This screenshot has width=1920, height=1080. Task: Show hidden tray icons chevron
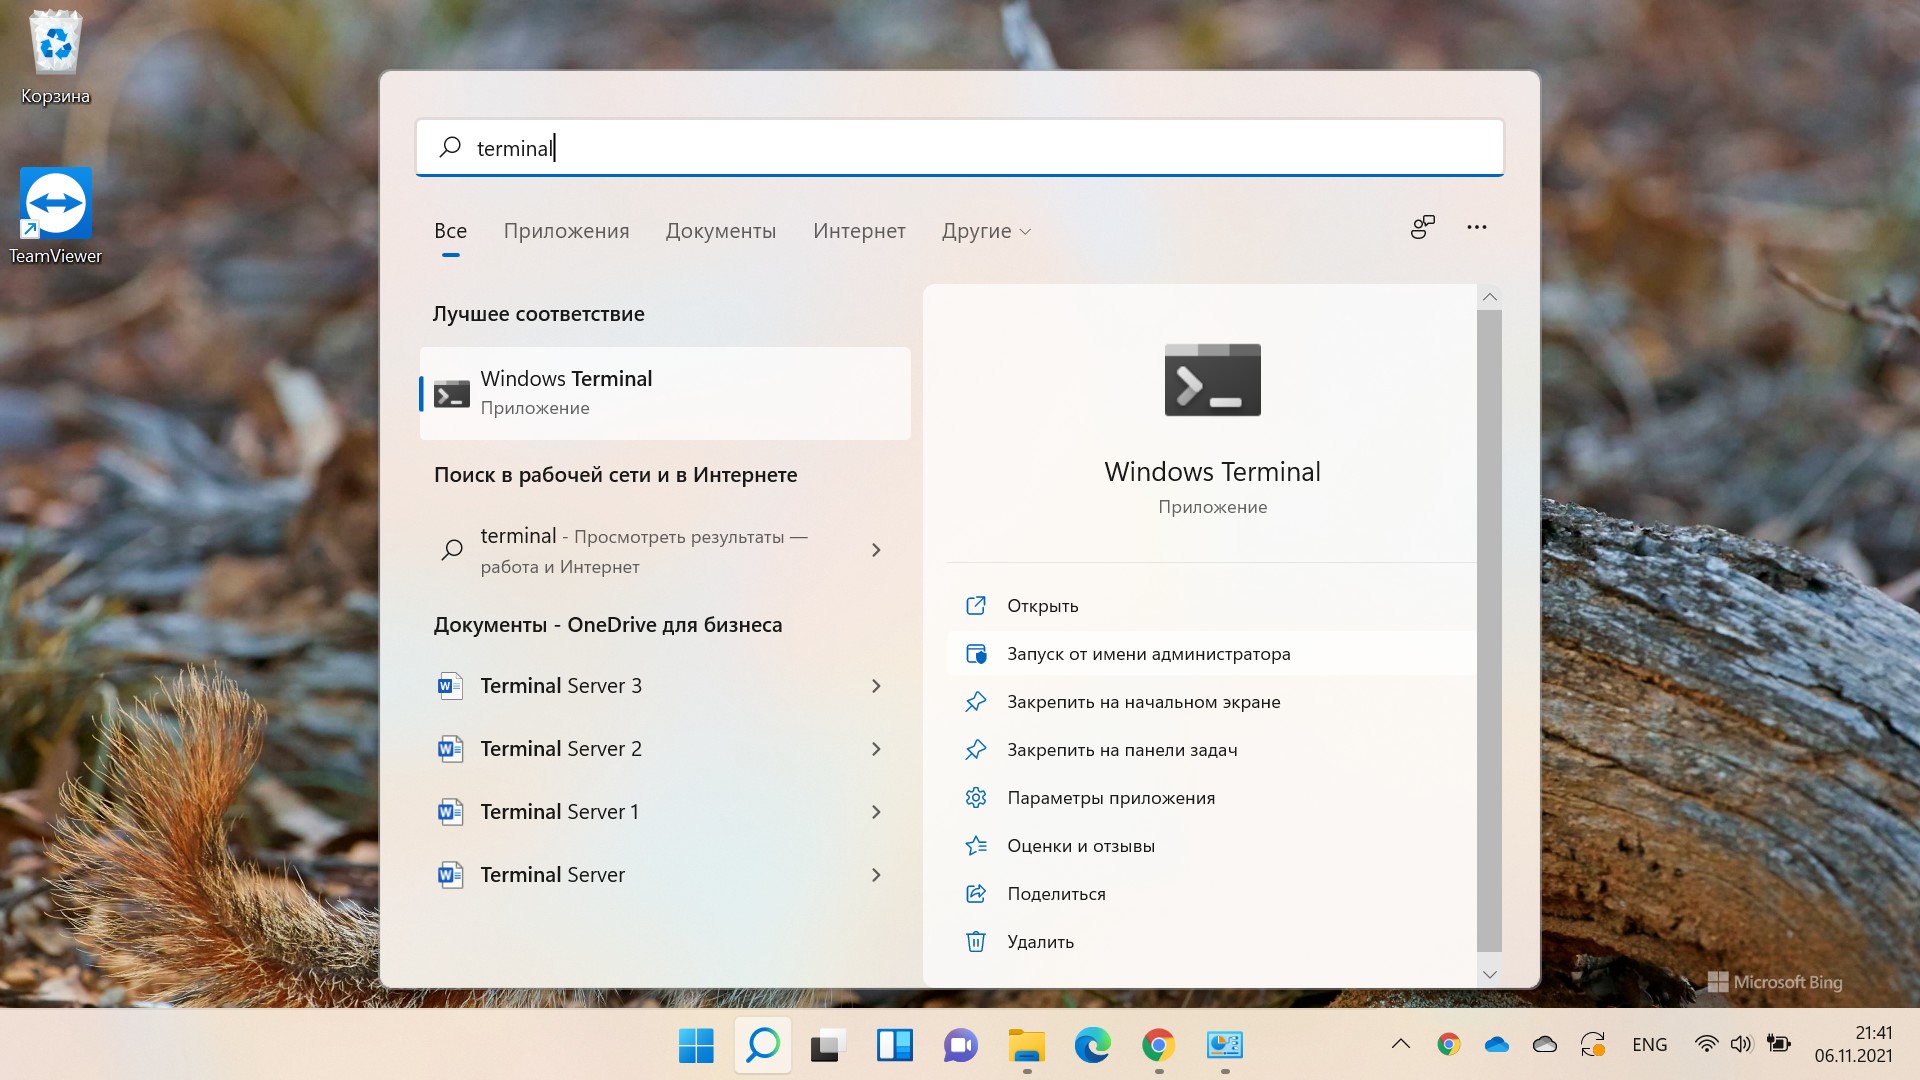1401,1044
